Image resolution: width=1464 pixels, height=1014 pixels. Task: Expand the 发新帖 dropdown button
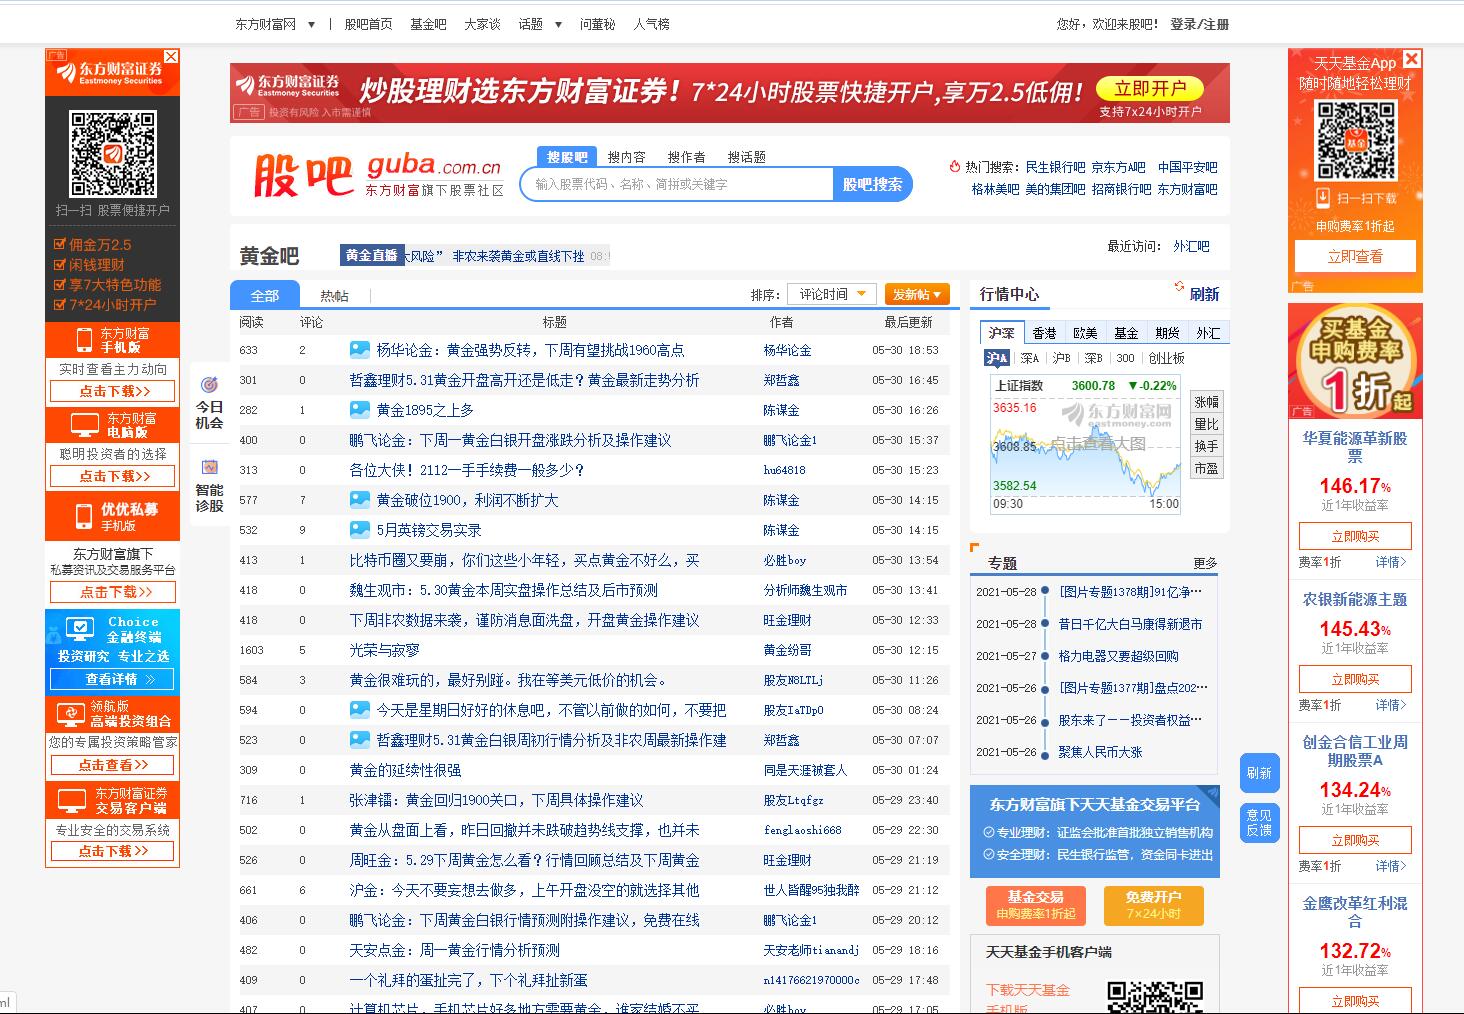coord(917,294)
